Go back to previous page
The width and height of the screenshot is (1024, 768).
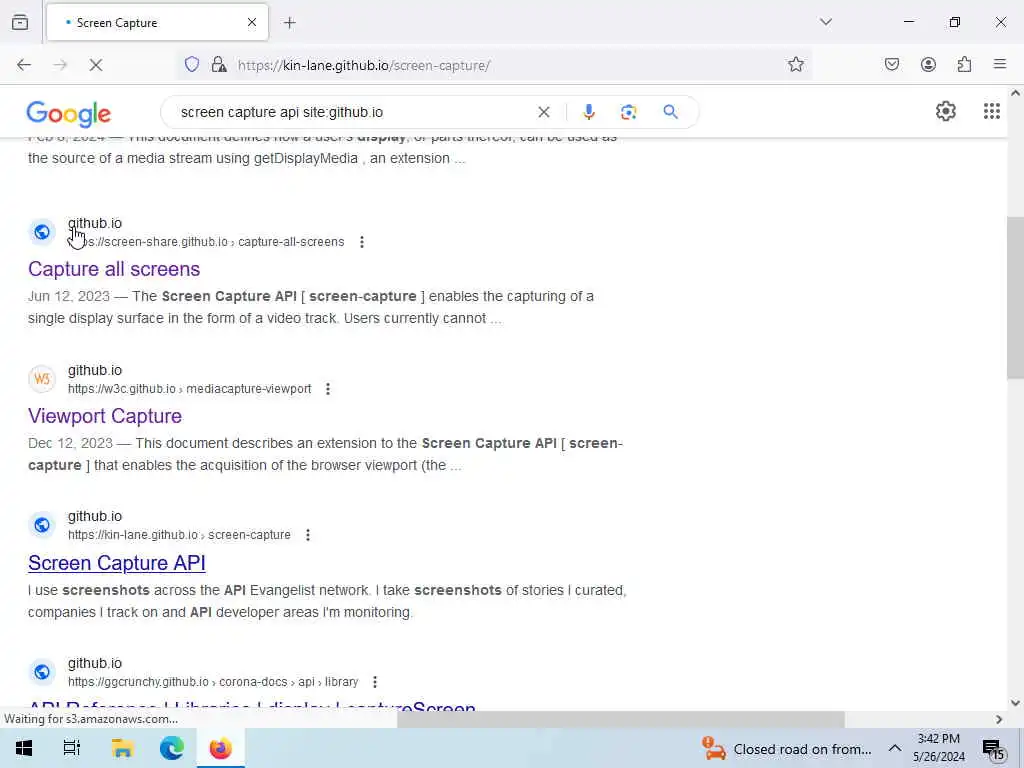pos(24,65)
